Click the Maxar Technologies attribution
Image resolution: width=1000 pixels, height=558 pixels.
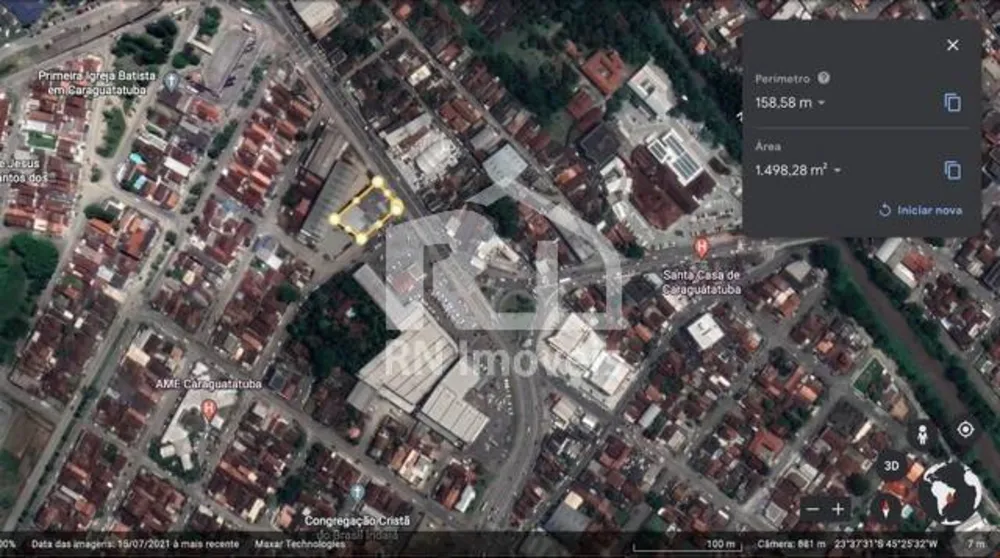tap(300, 544)
